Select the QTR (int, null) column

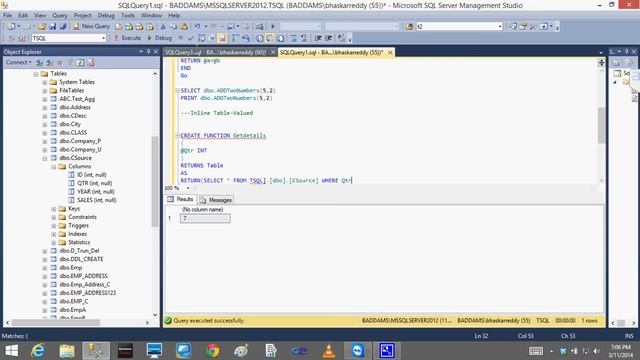point(95,183)
